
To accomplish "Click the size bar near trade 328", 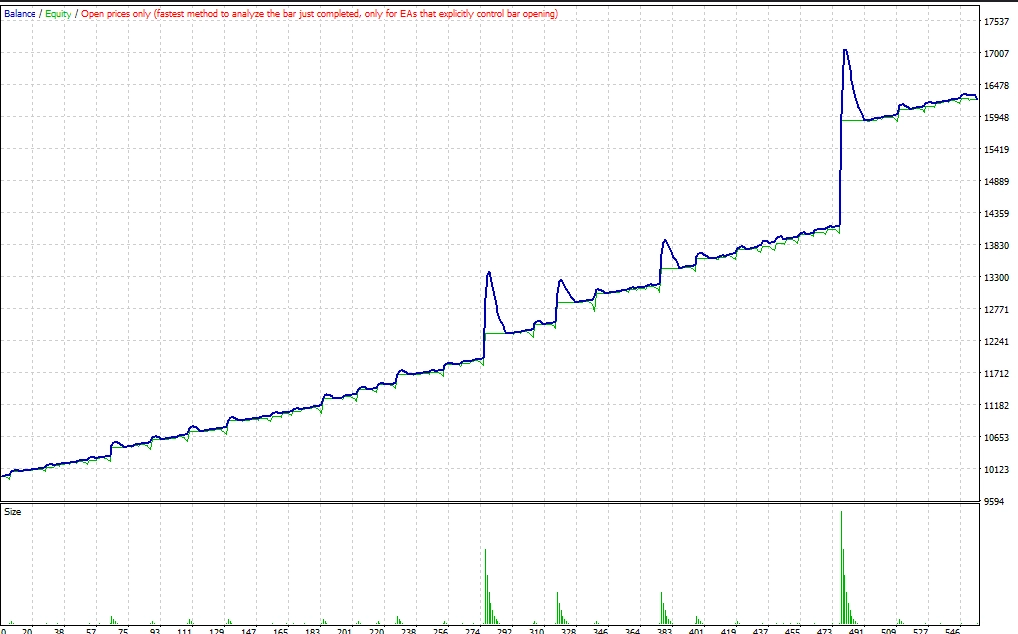I will tap(558, 608).
